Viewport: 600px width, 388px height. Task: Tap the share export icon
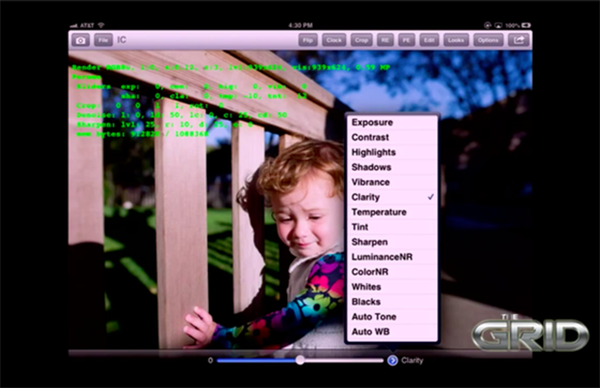[518, 40]
